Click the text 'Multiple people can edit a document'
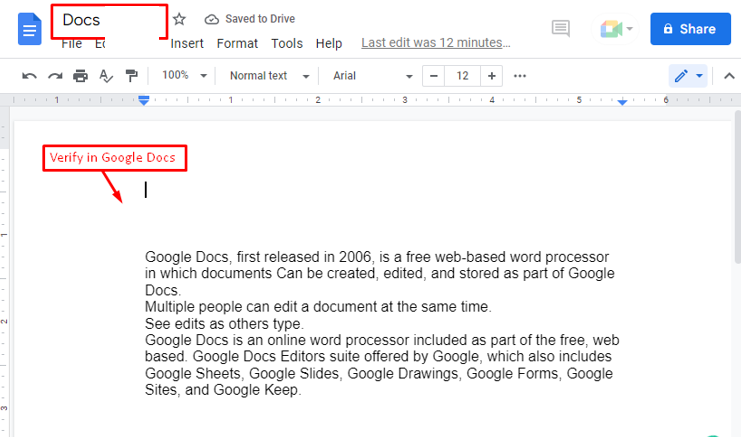741x437 pixels. (x=261, y=307)
